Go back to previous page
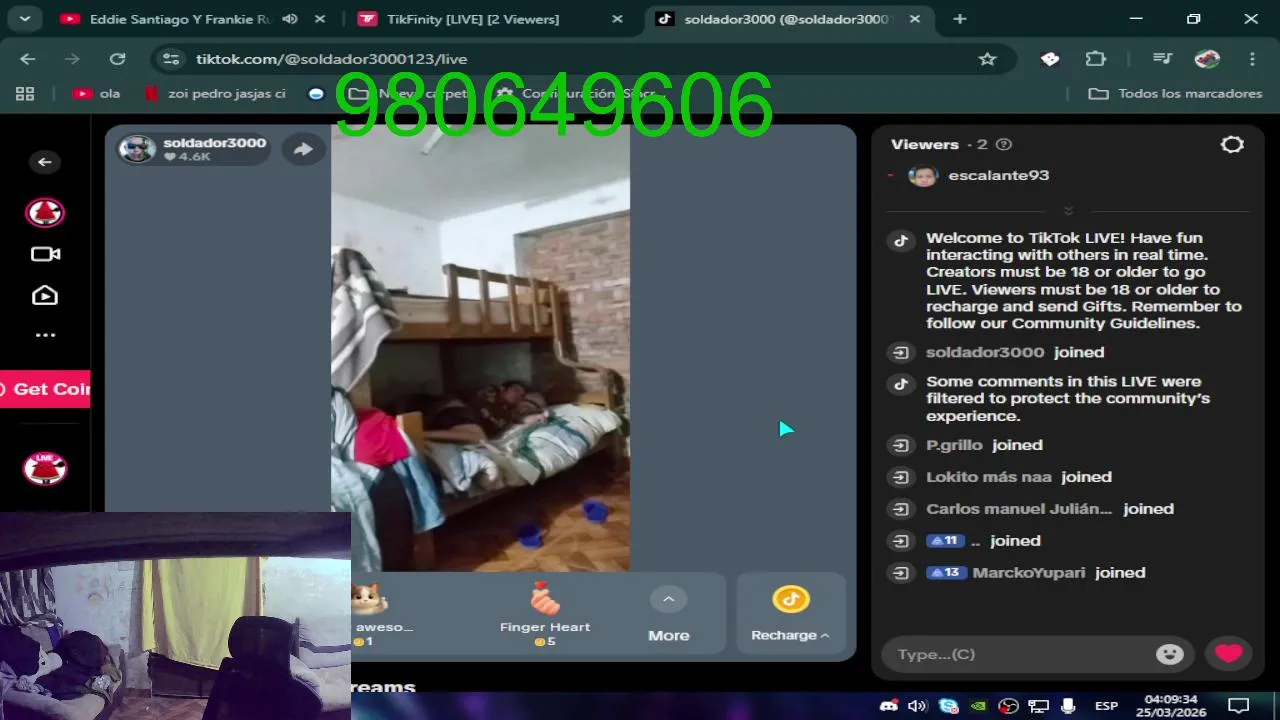 [27, 59]
